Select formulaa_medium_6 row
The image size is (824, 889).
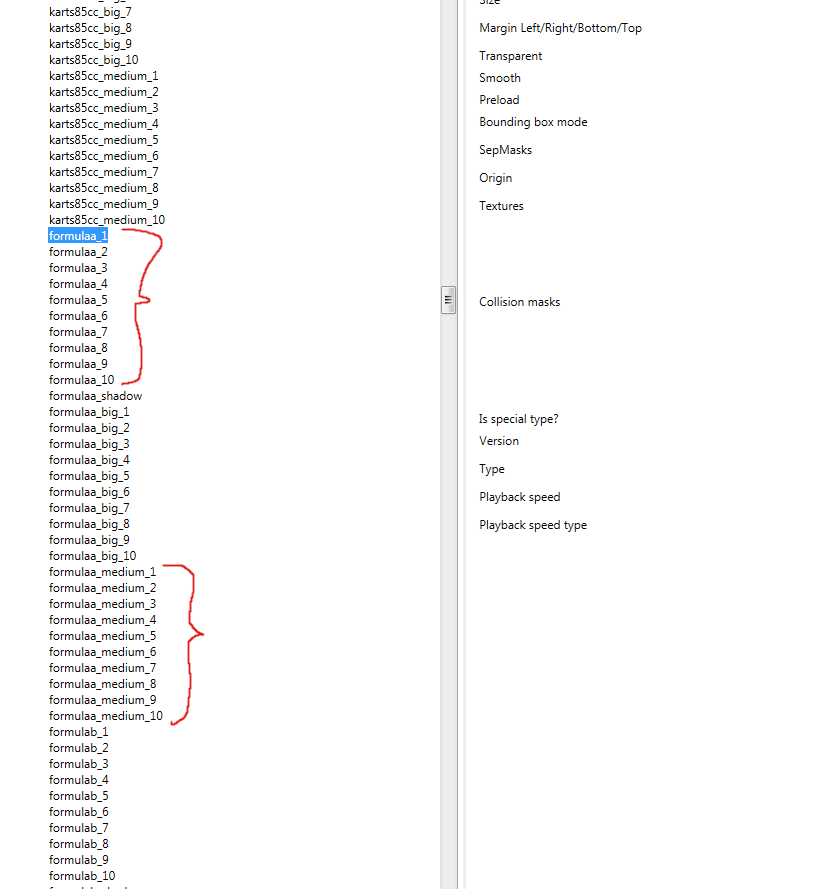[103, 653]
